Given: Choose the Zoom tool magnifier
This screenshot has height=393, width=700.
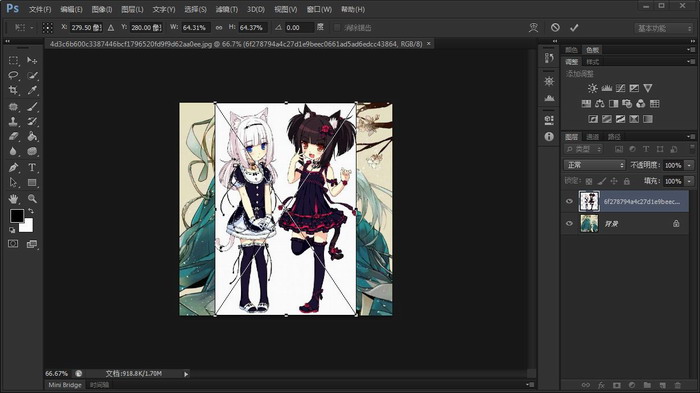Looking at the screenshot, I should (32, 198).
